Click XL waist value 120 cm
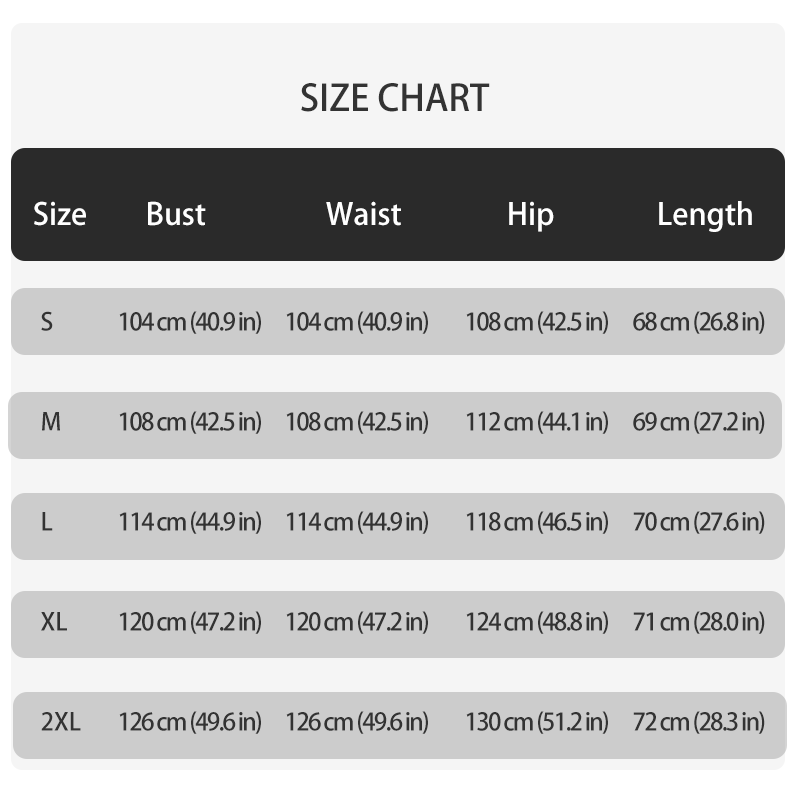800x800 pixels. [x=357, y=622]
